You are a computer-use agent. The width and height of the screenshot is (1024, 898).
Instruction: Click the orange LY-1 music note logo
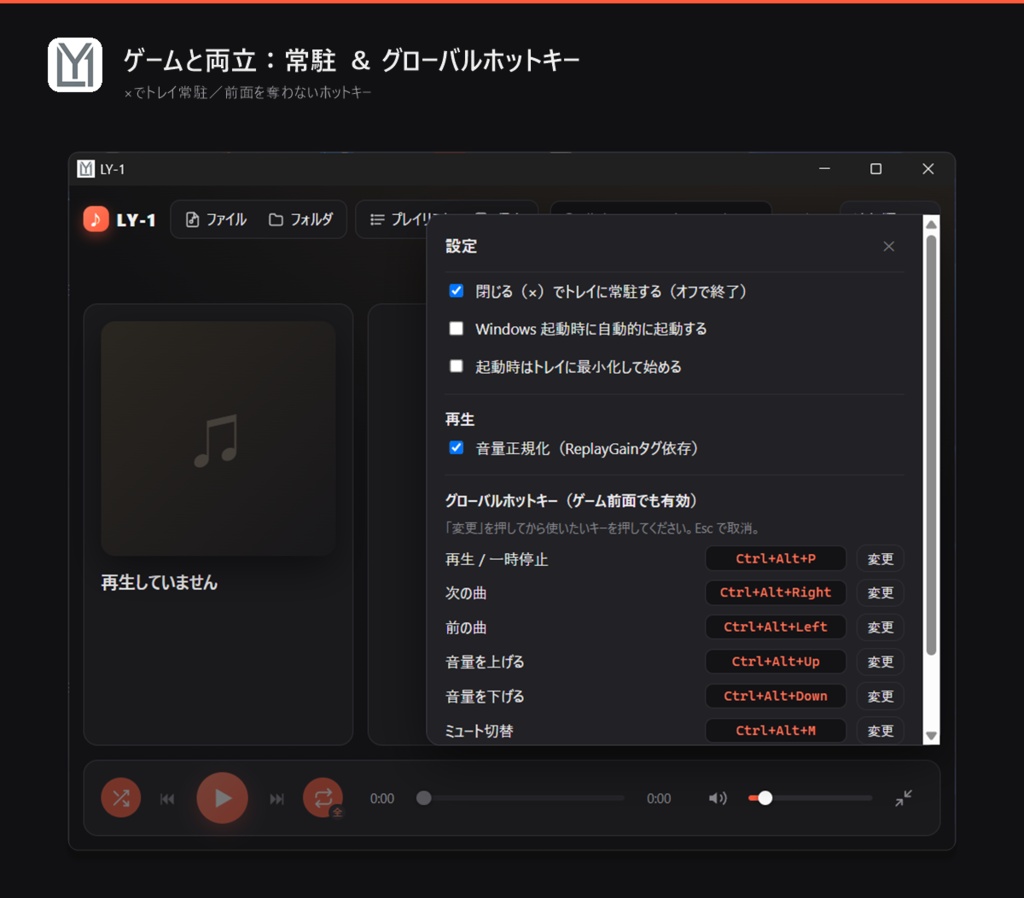(x=95, y=219)
